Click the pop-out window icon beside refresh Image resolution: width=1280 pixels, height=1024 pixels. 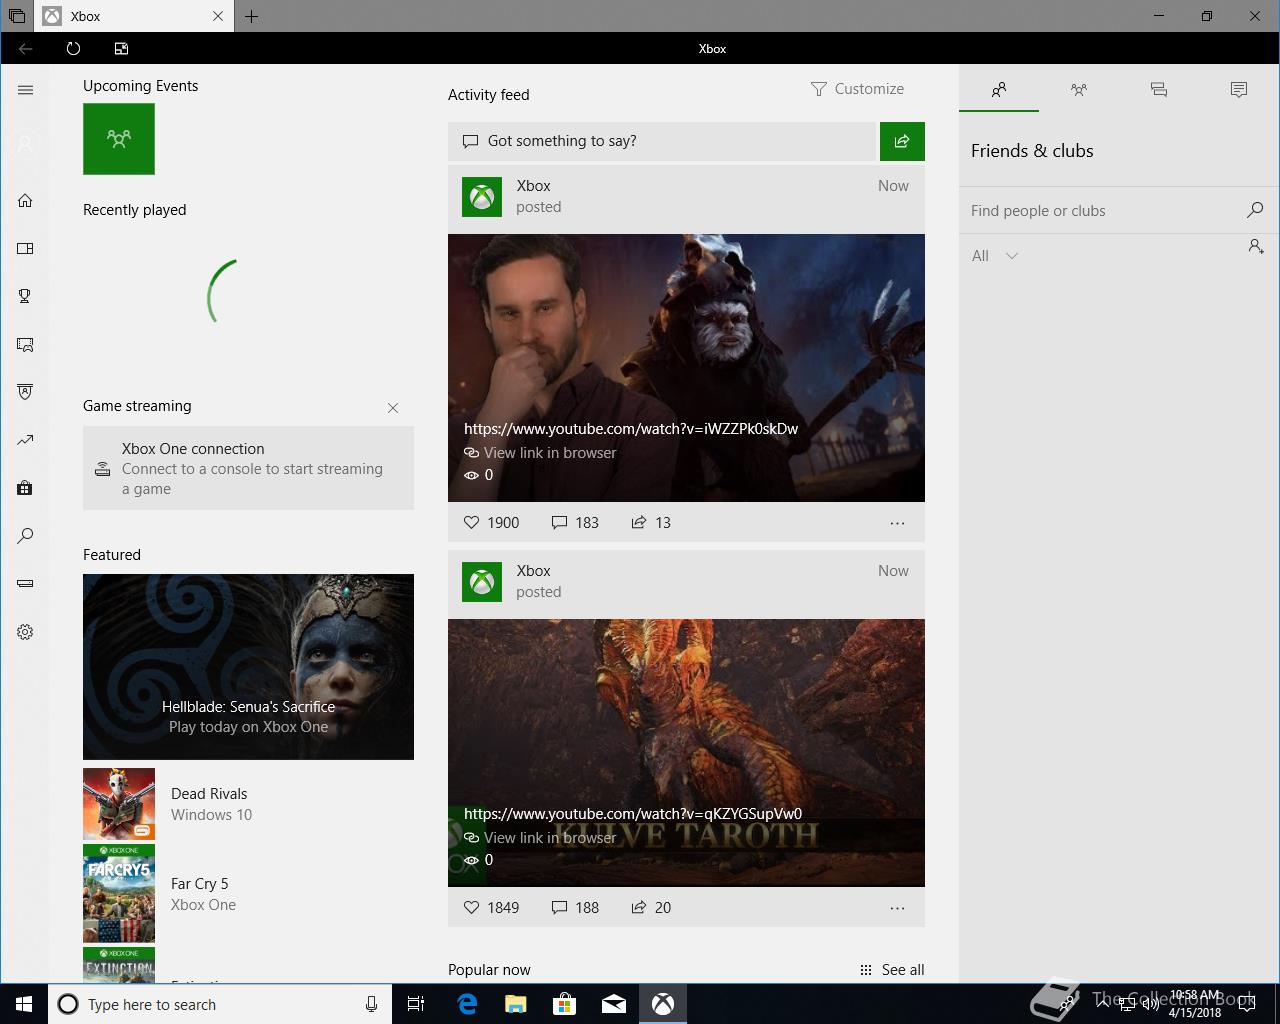coord(121,48)
